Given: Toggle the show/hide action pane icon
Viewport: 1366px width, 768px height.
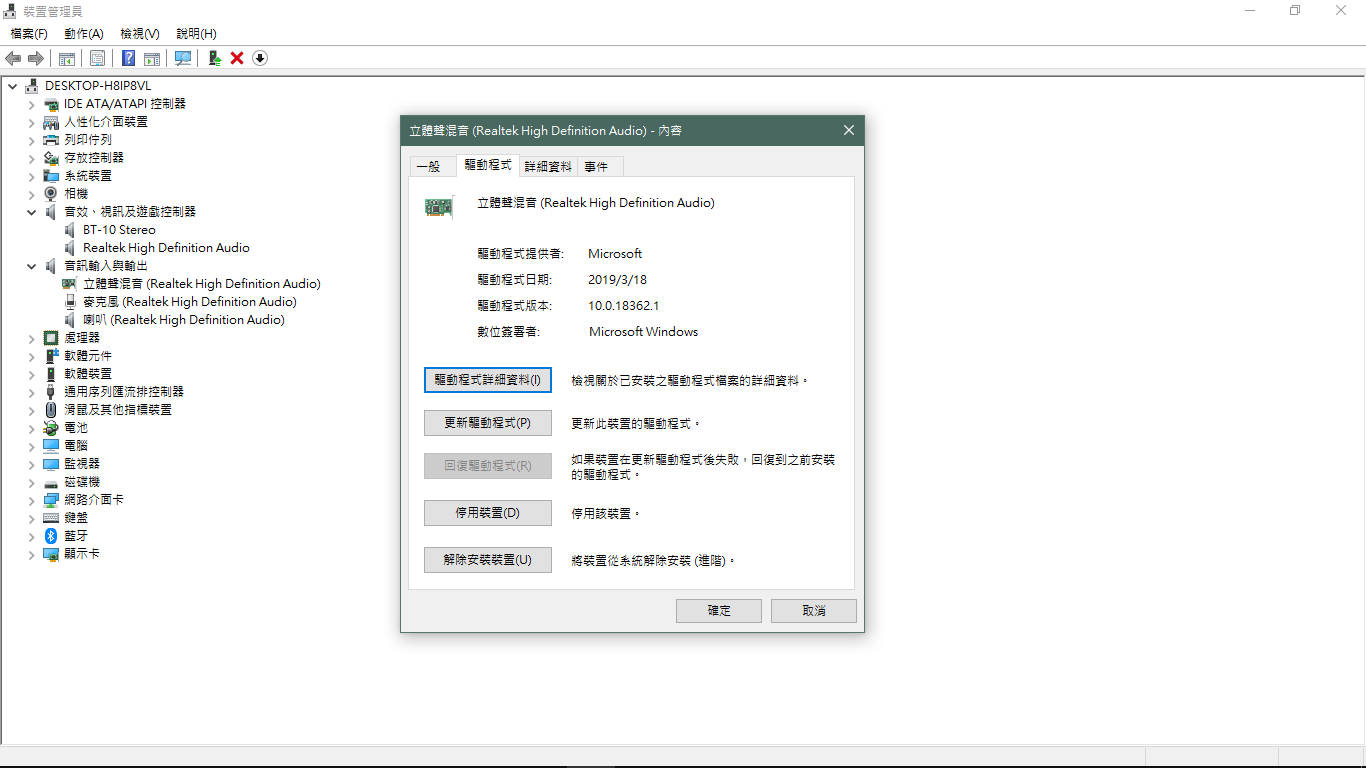Looking at the screenshot, I should [152, 58].
